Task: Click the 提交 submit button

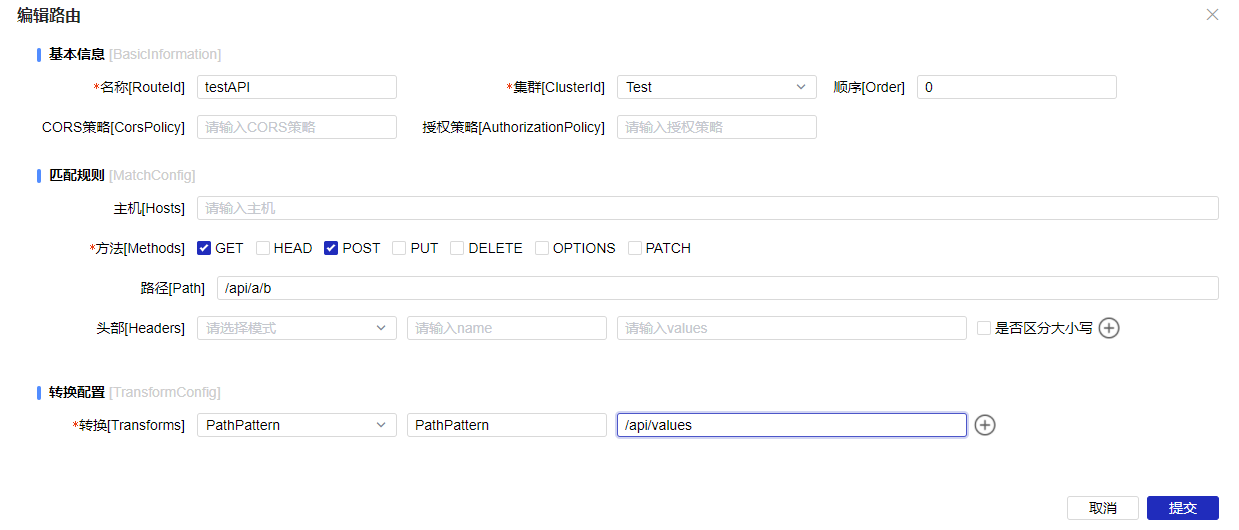Action: pyautogui.click(x=1183, y=508)
